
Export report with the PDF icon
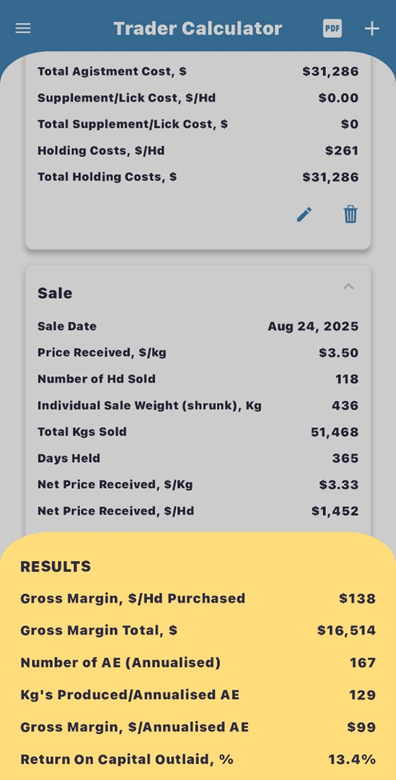332,28
